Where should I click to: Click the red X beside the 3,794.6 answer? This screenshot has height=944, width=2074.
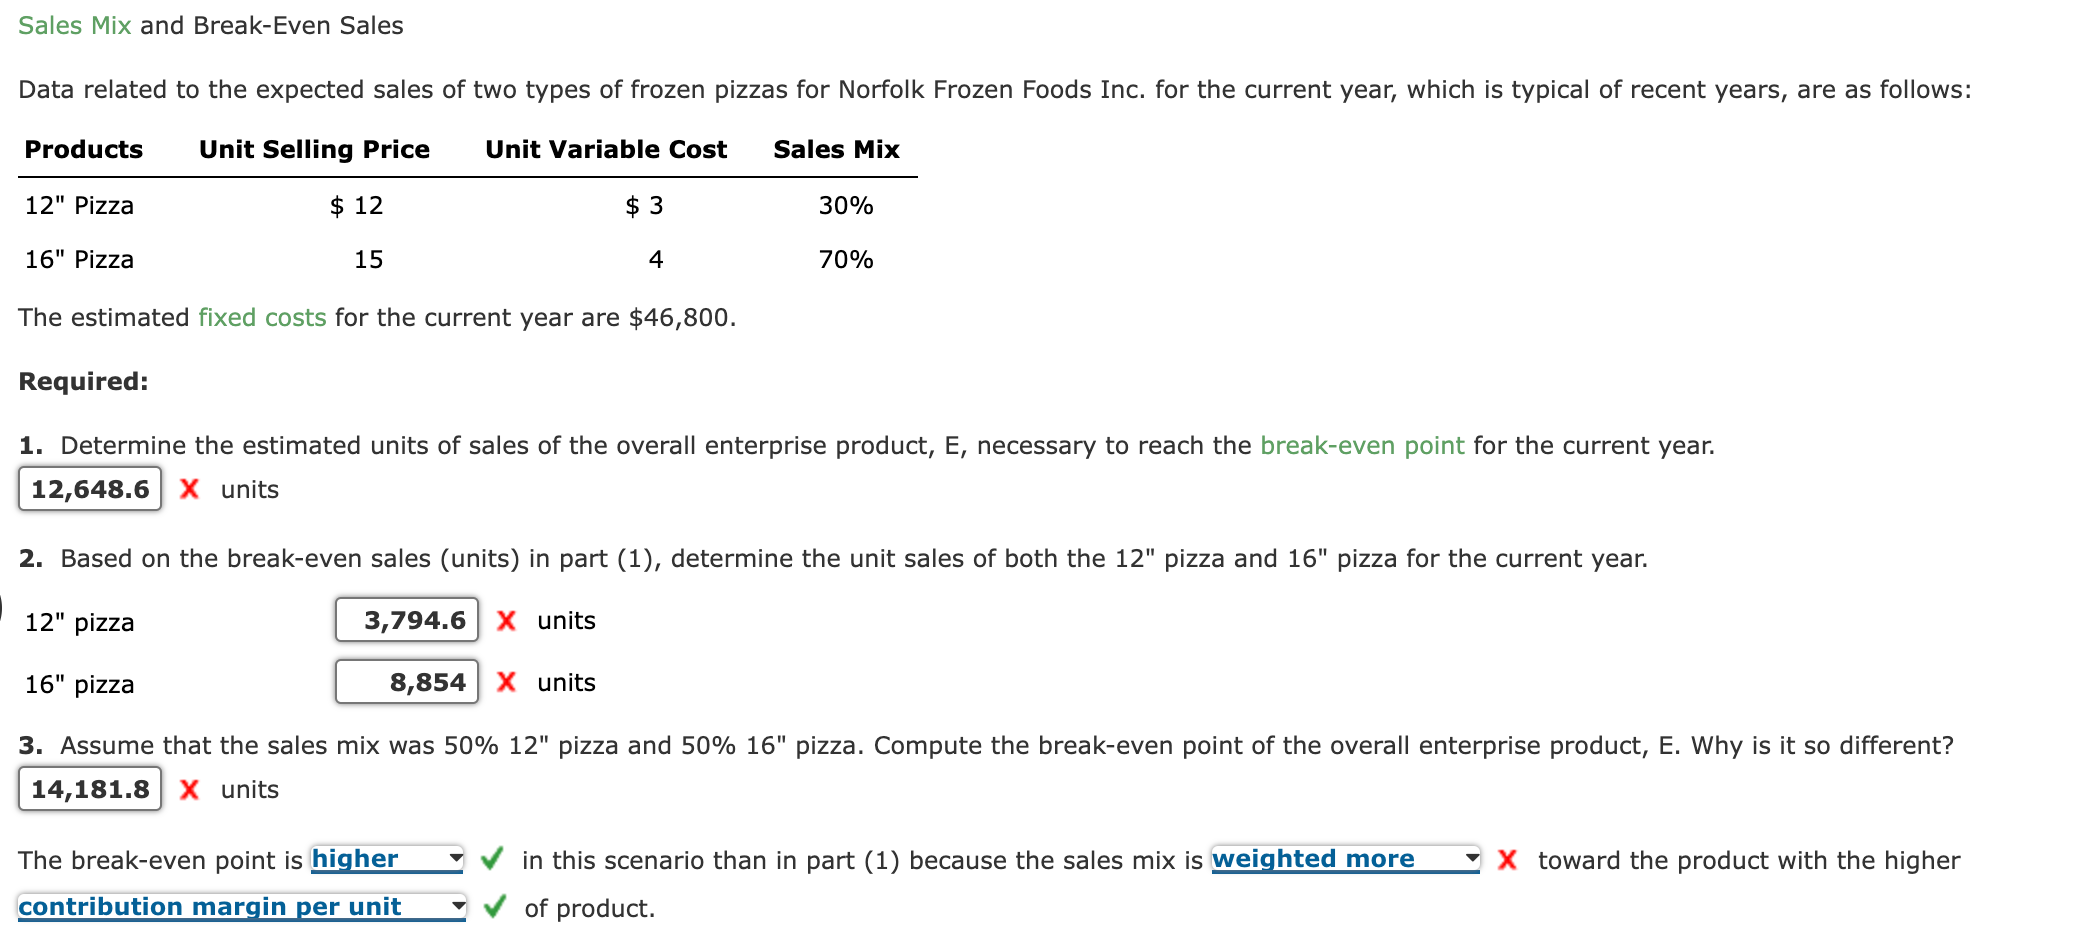pyautogui.click(x=507, y=620)
